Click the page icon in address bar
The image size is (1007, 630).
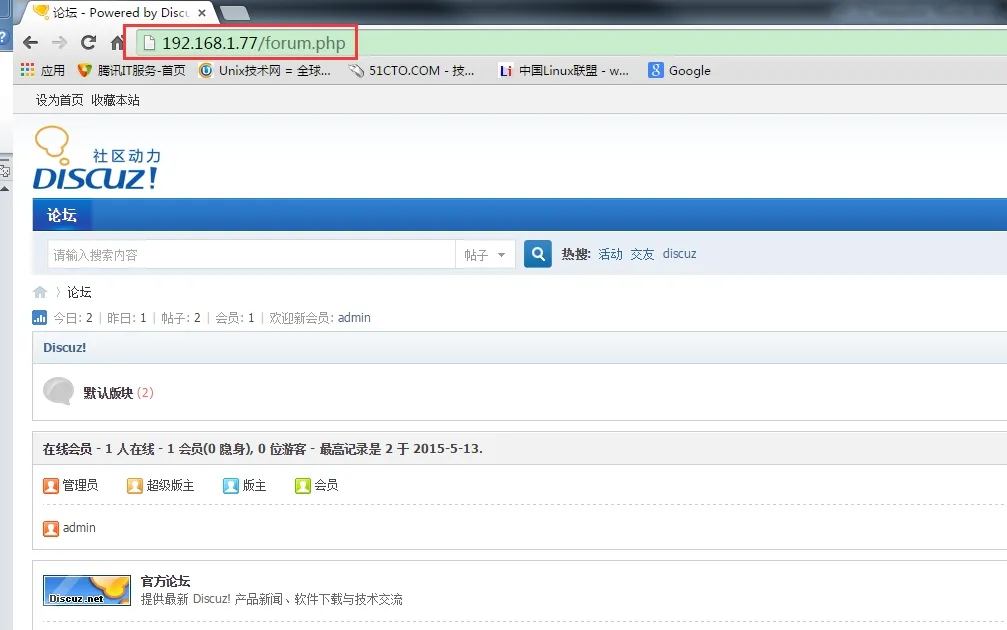pyautogui.click(x=150, y=43)
